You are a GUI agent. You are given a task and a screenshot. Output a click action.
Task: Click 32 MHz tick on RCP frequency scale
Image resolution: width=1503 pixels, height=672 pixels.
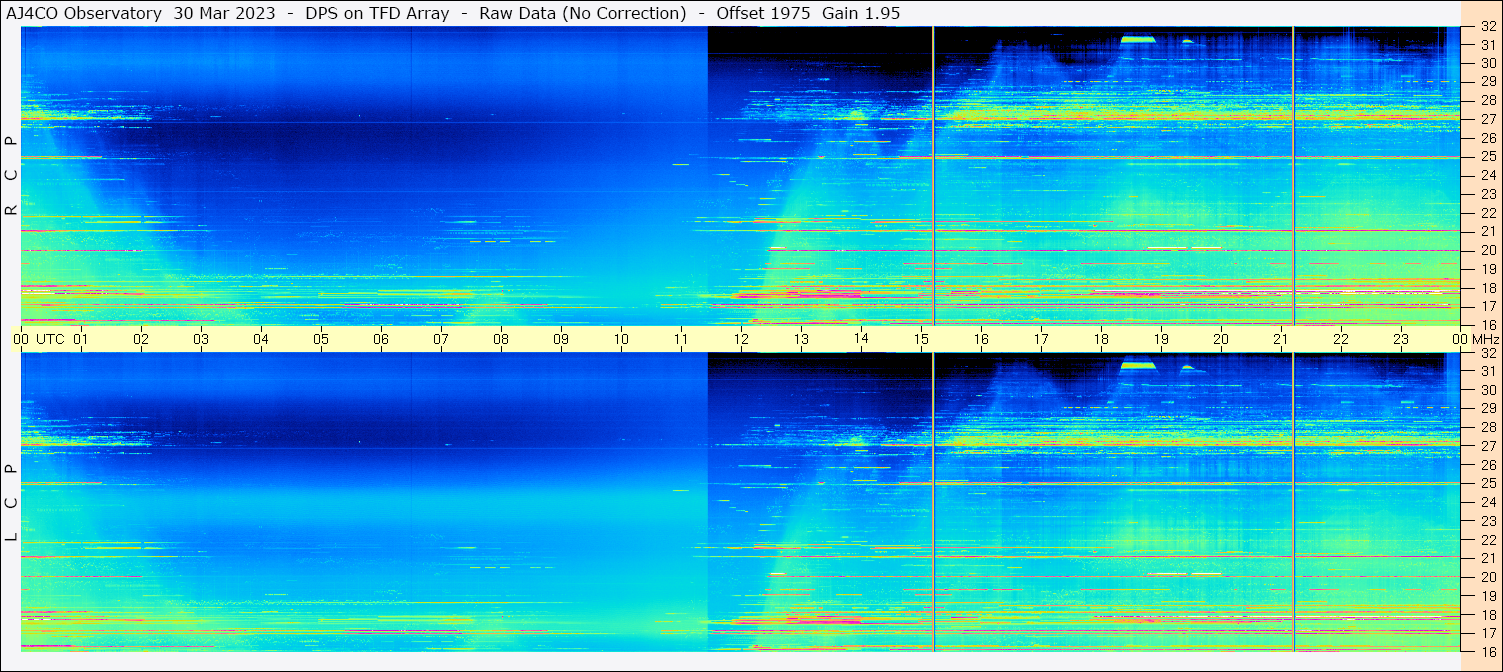[x=1487, y=27]
